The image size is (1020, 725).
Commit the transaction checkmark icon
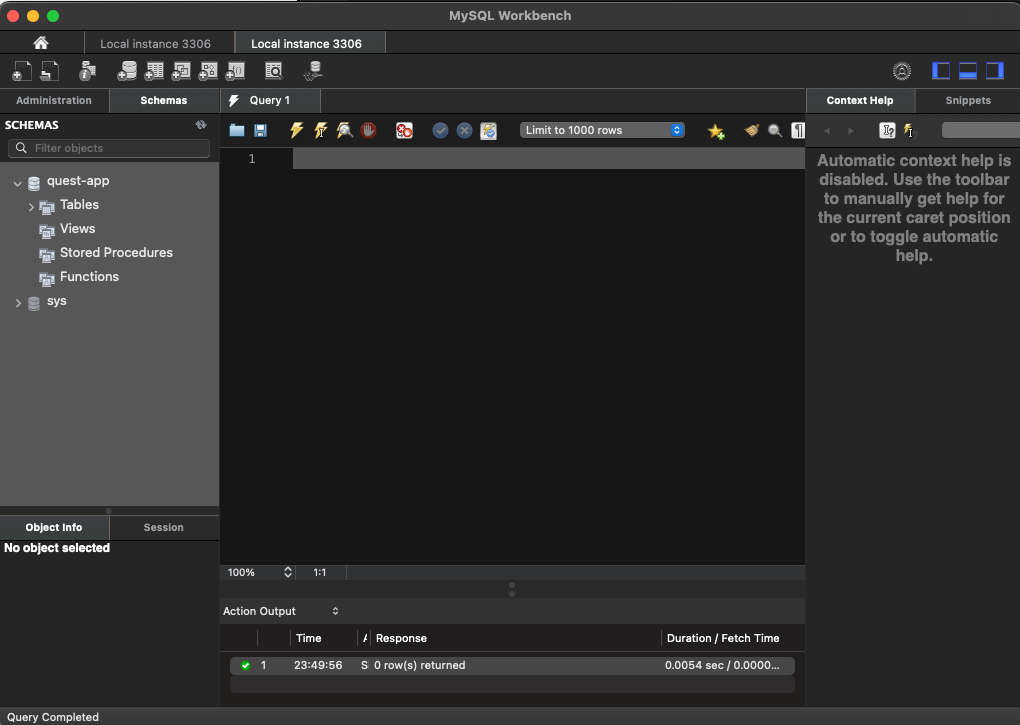tap(440, 130)
